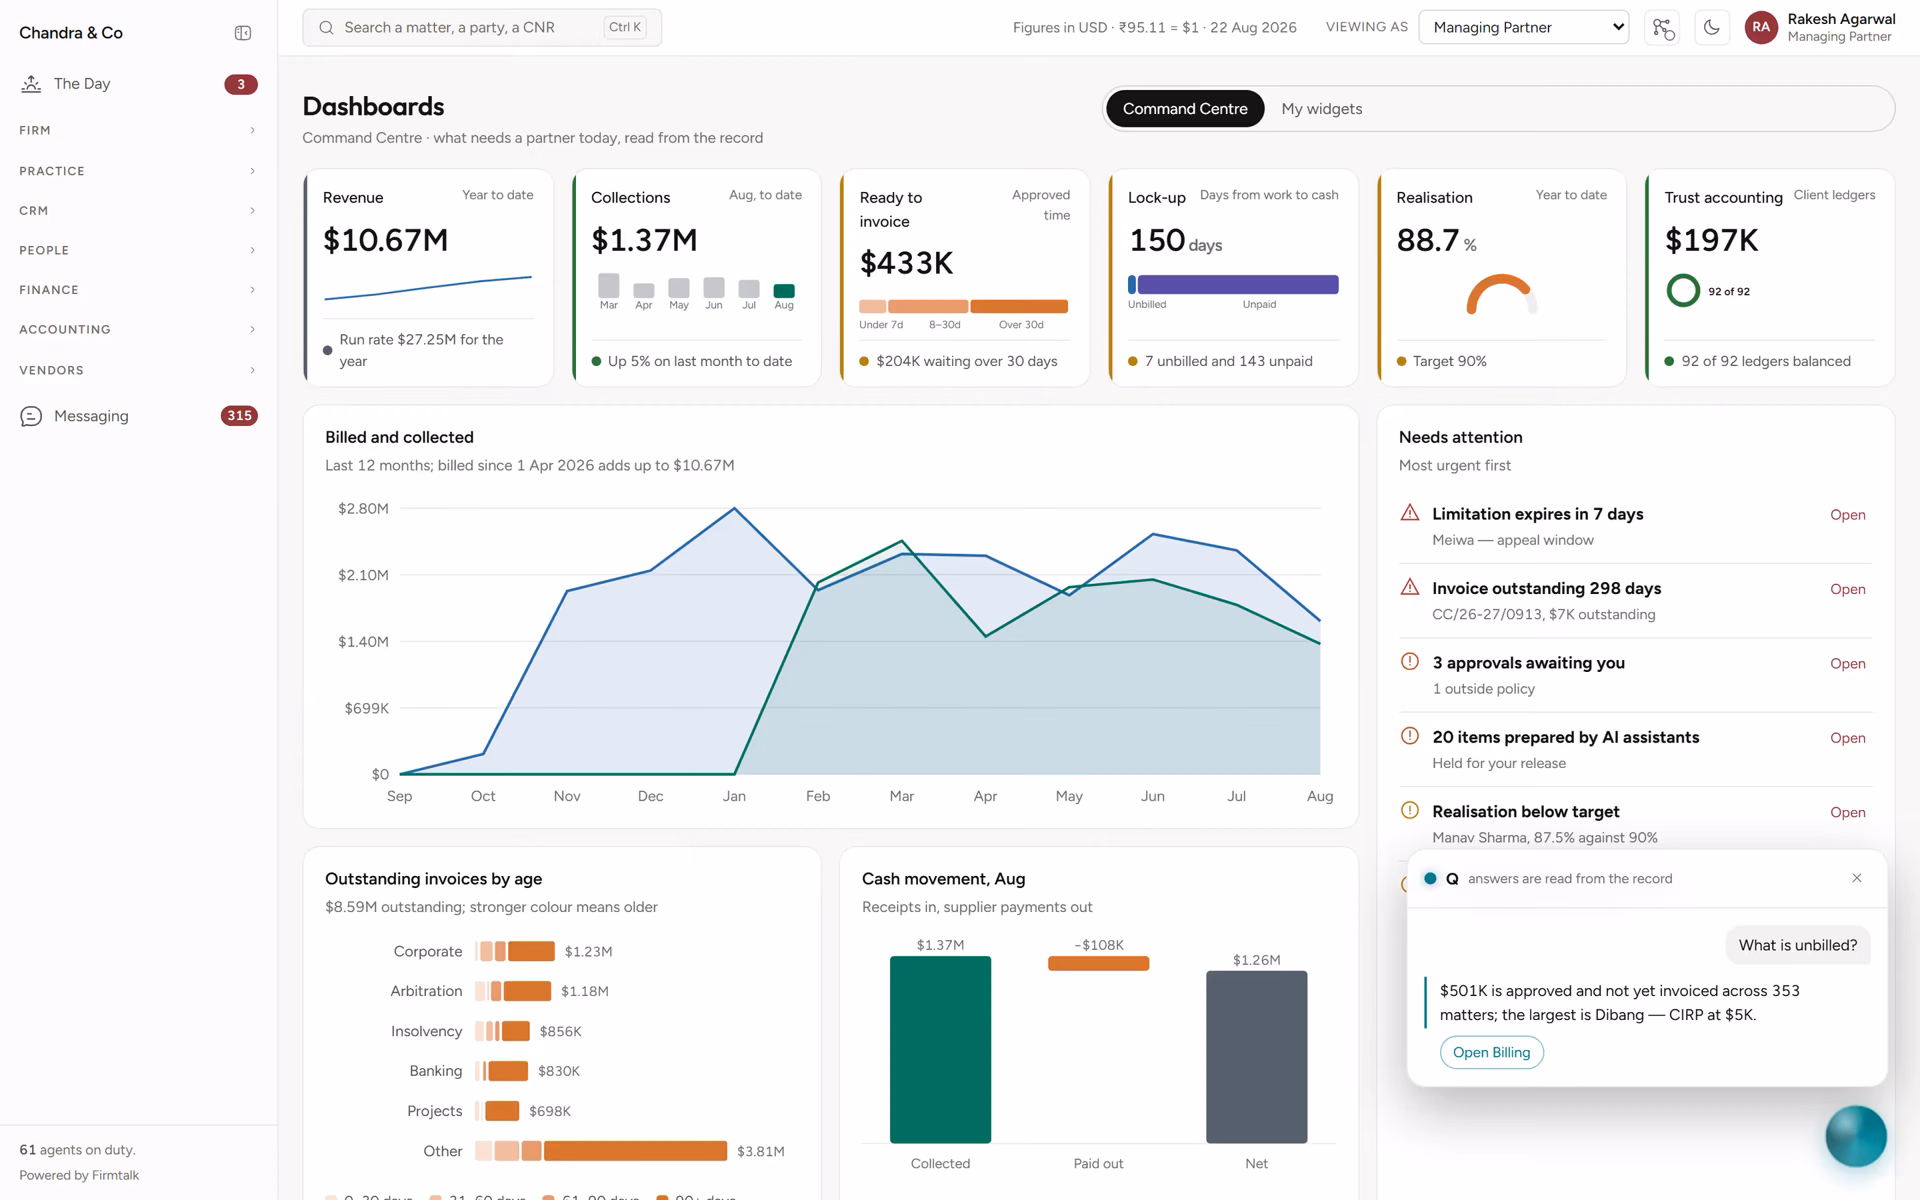Open the Messaging chat icon
This screenshot has height=1200, width=1920.
click(x=31, y=416)
